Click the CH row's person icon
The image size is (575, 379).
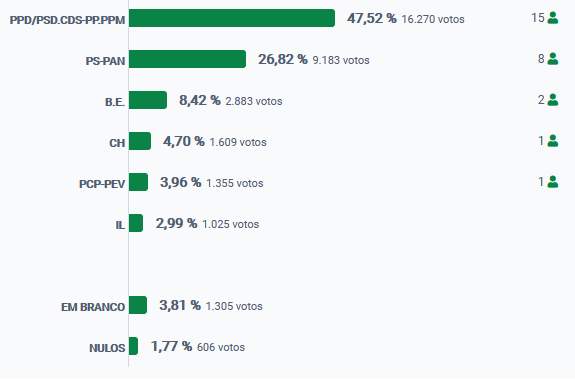tap(553, 141)
